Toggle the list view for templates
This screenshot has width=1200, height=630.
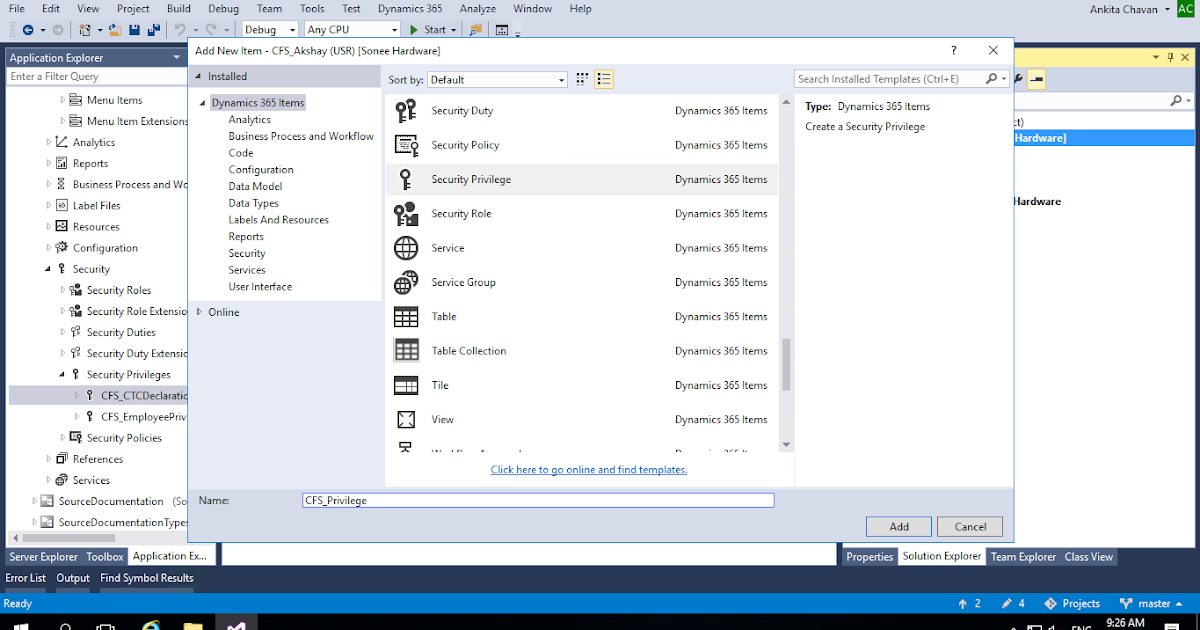(603, 79)
